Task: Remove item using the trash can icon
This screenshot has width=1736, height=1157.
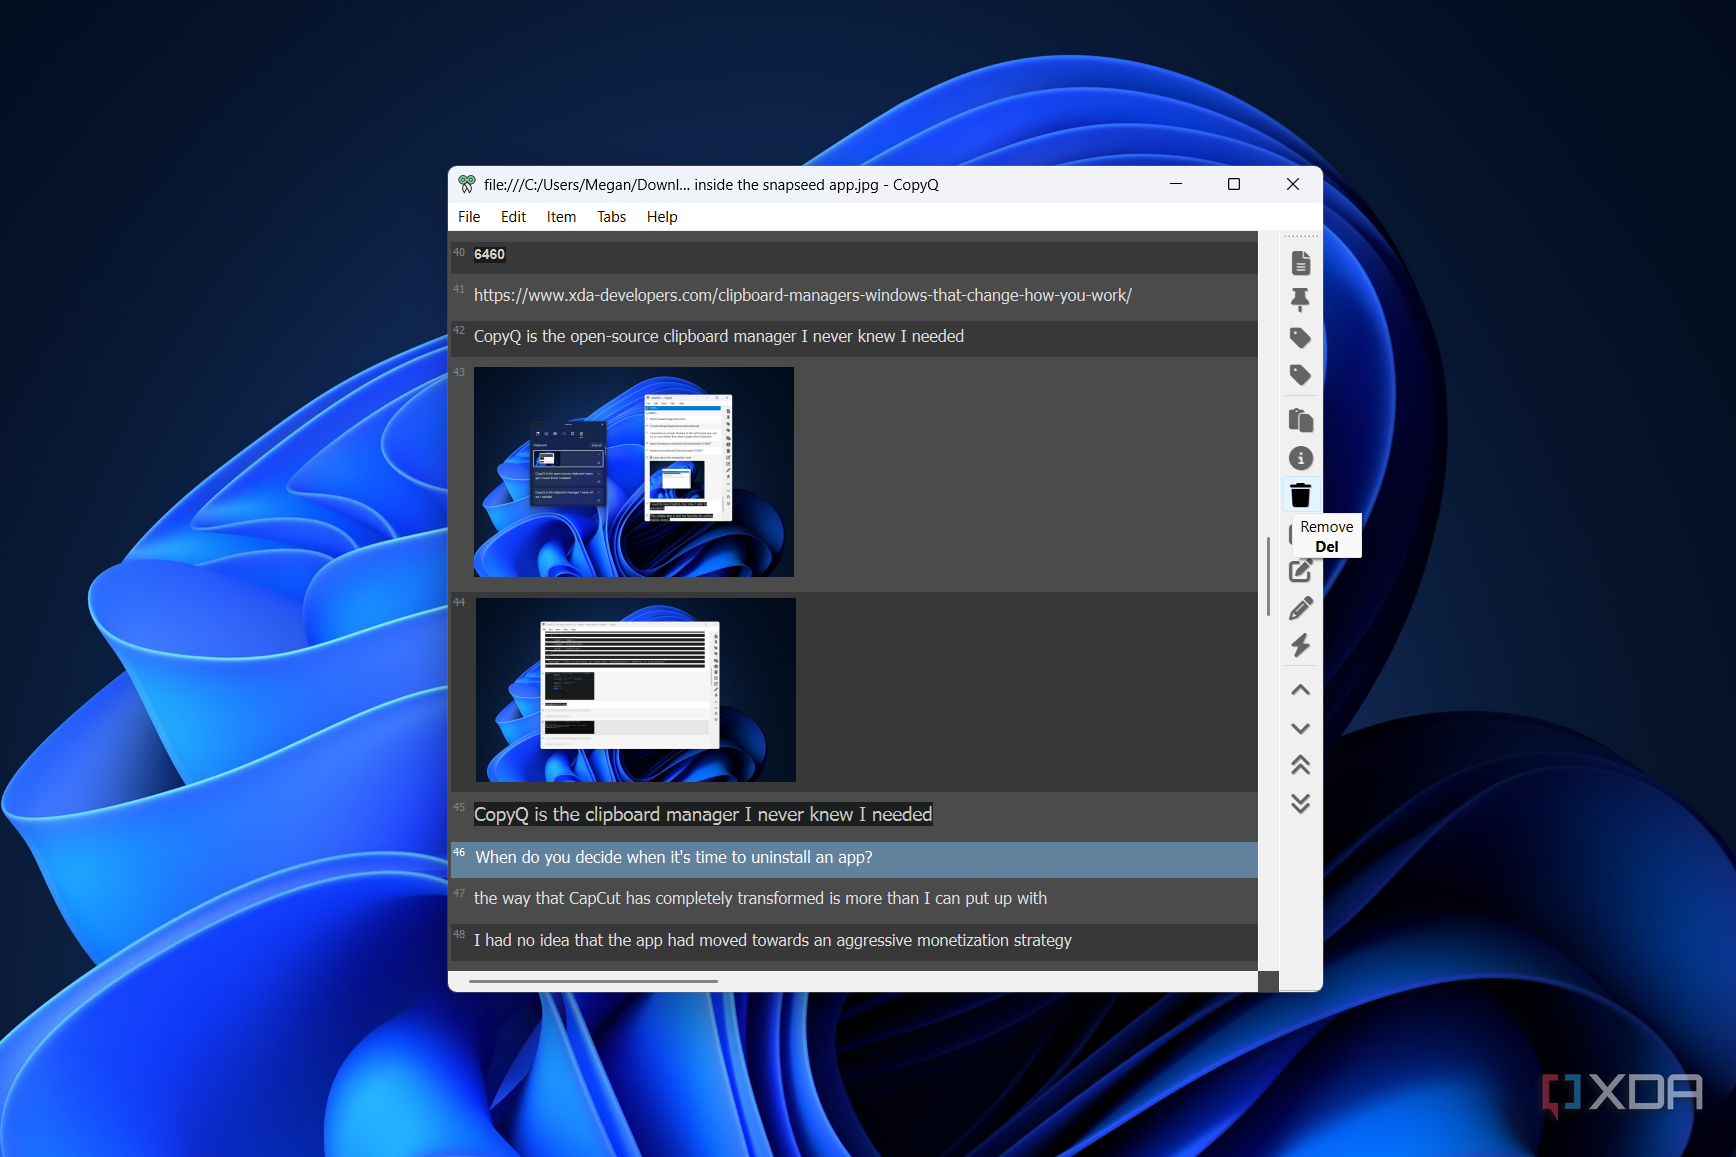Action: point(1300,495)
